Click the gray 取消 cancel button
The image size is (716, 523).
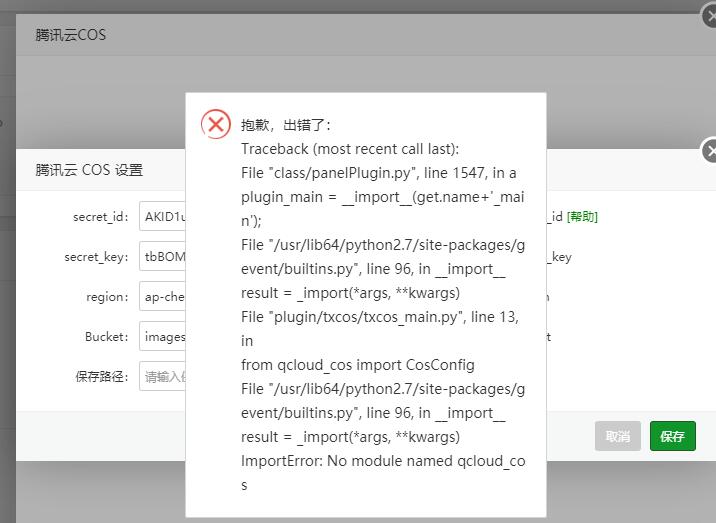[617, 436]
